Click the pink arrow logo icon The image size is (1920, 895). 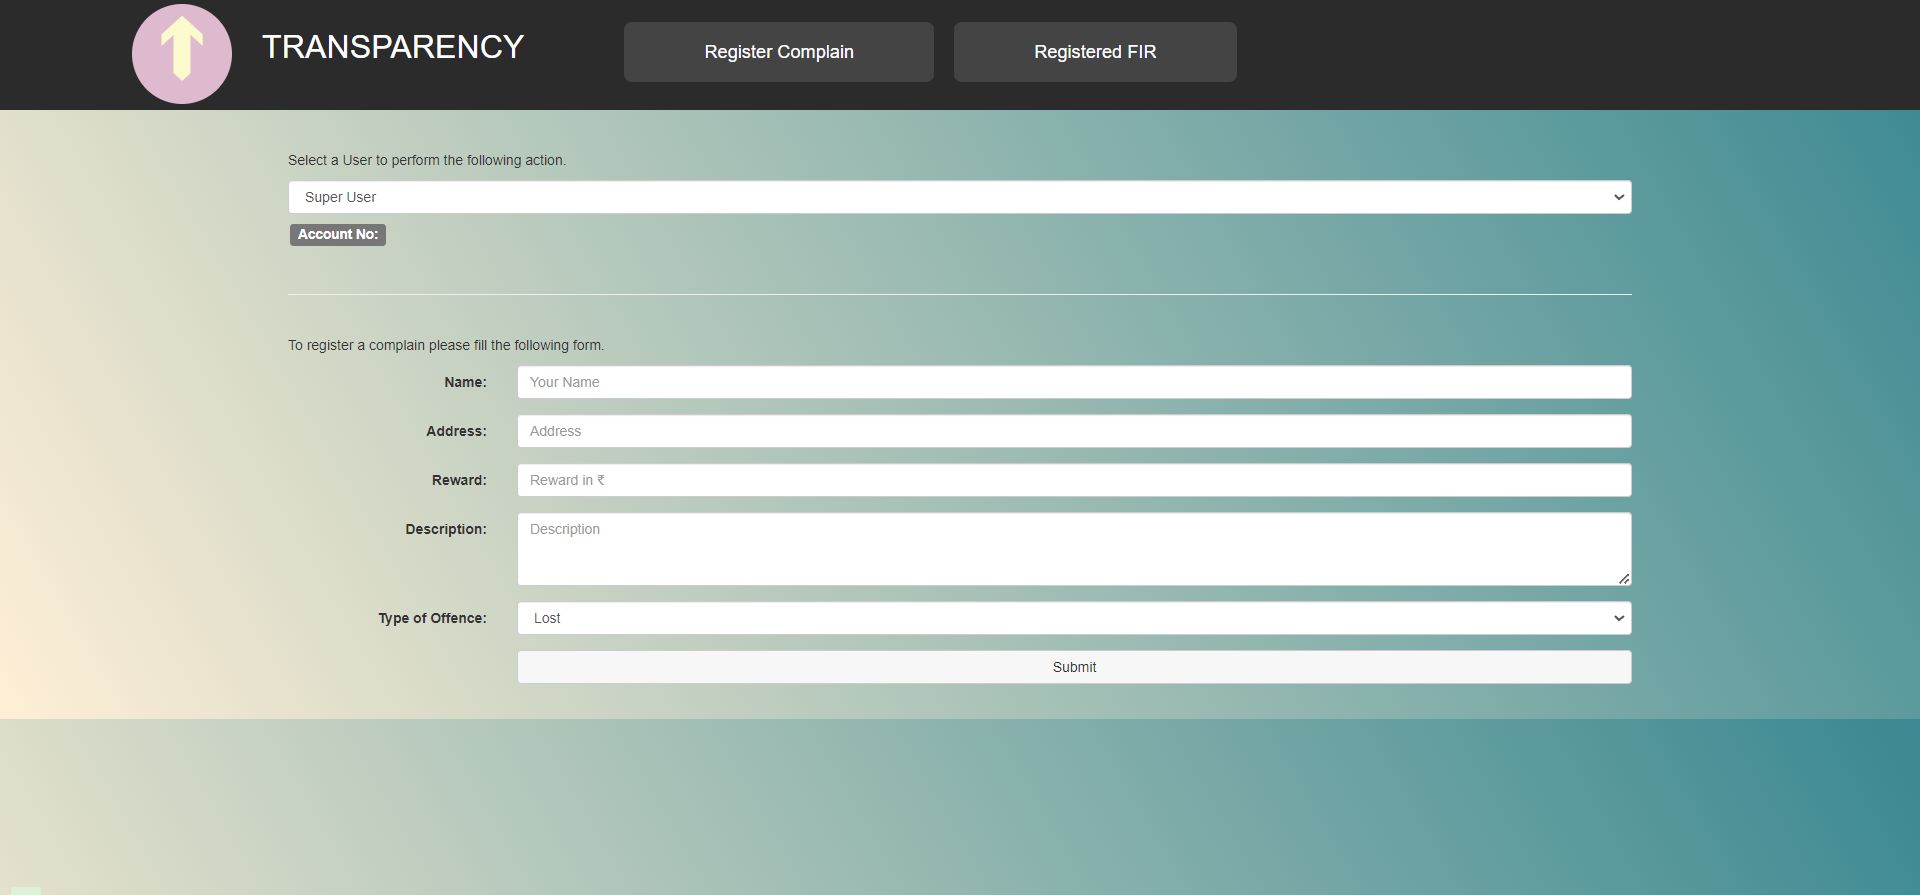[x=182, y=54]
